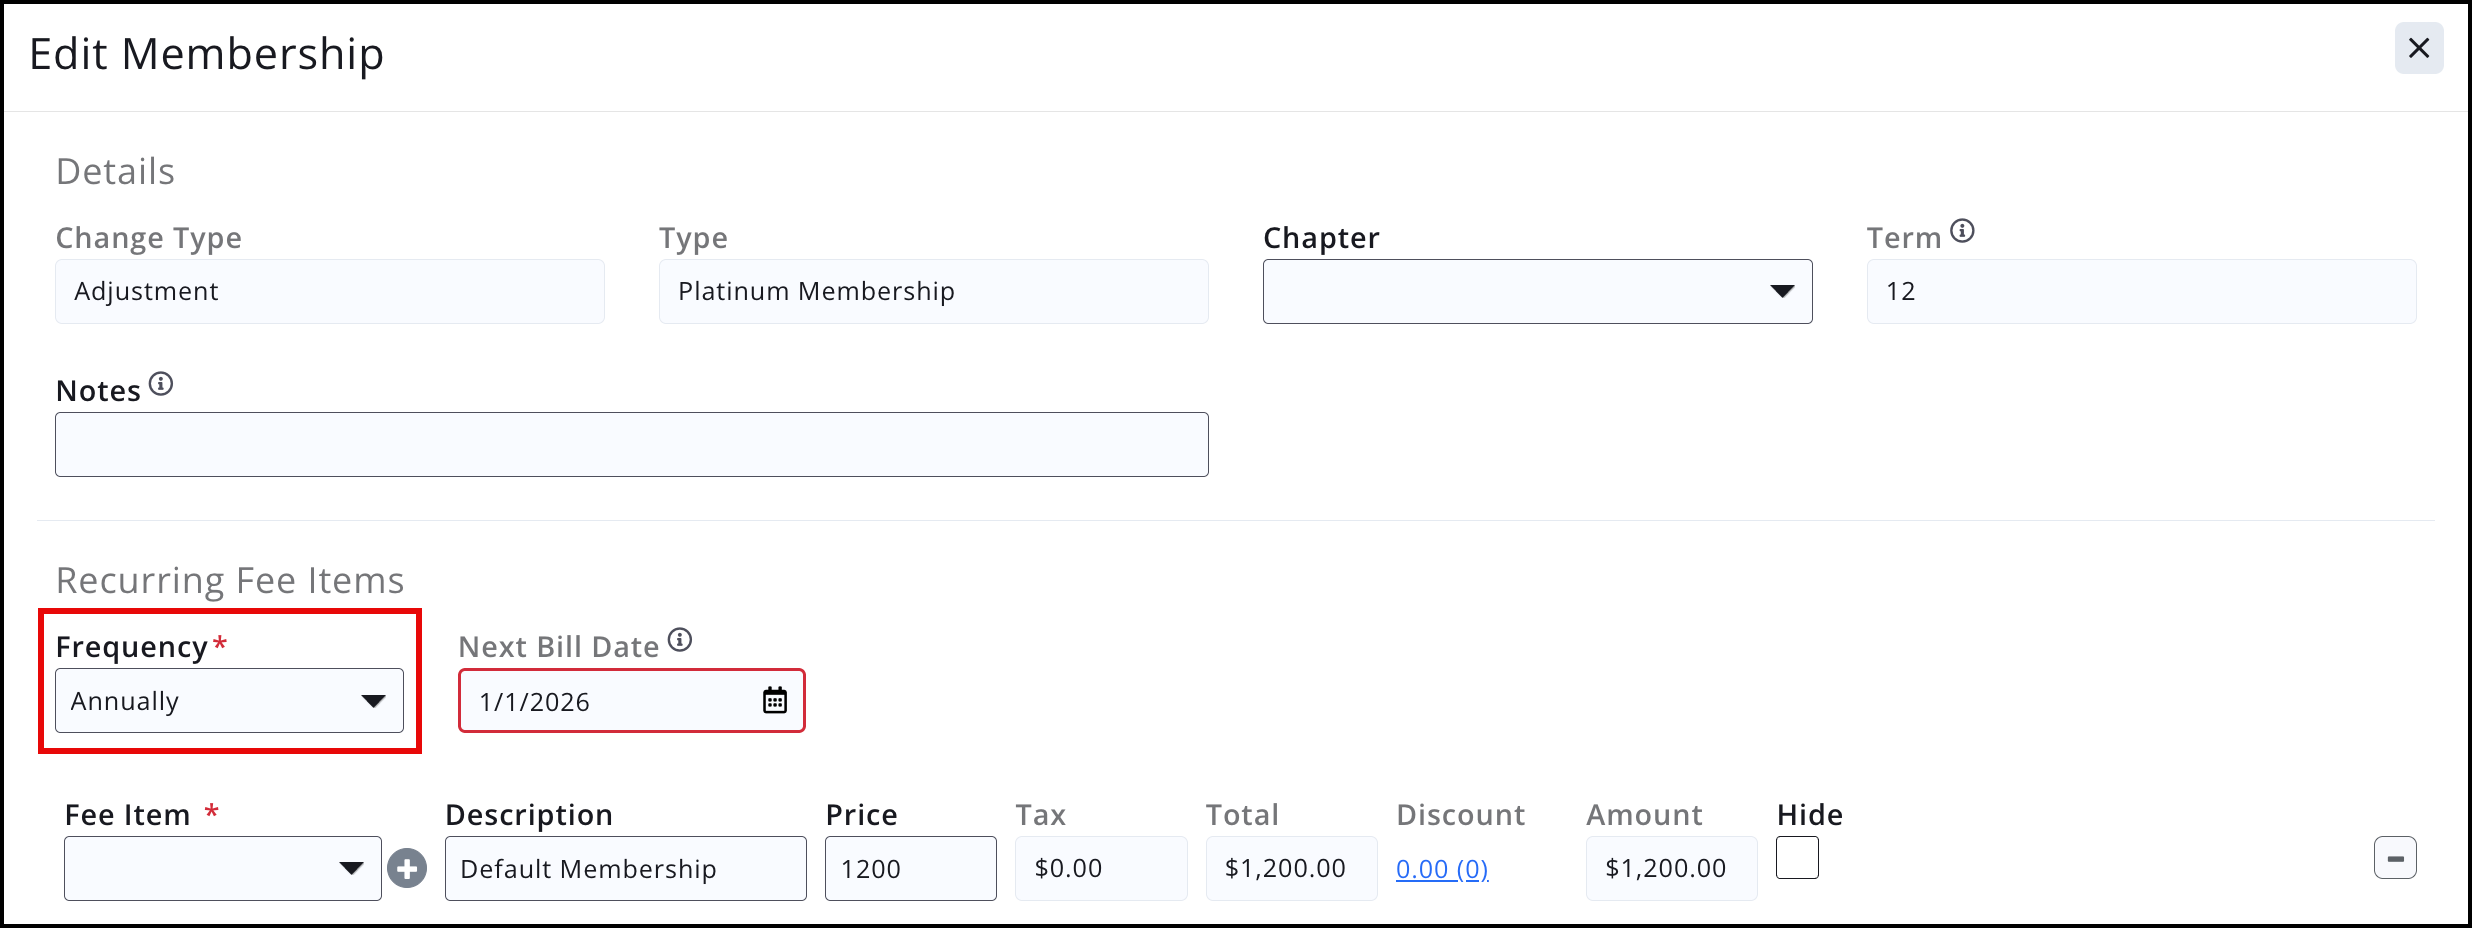The height and width of the screenshot is (928, 2472).
Task: Toggle the Hide checkbox
Action: pyautogui.click(x=1797, y=858)
